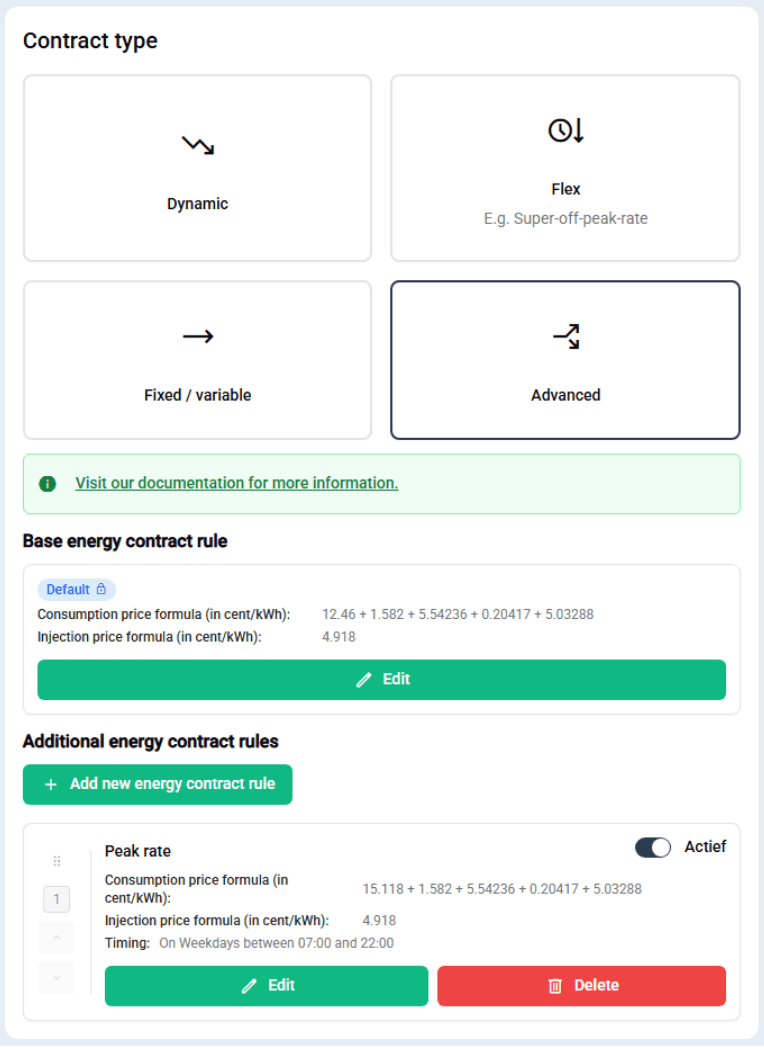Click Edit on the Peak rate rule
Viewport: 764px width, 1048px height.
[265, 985]
